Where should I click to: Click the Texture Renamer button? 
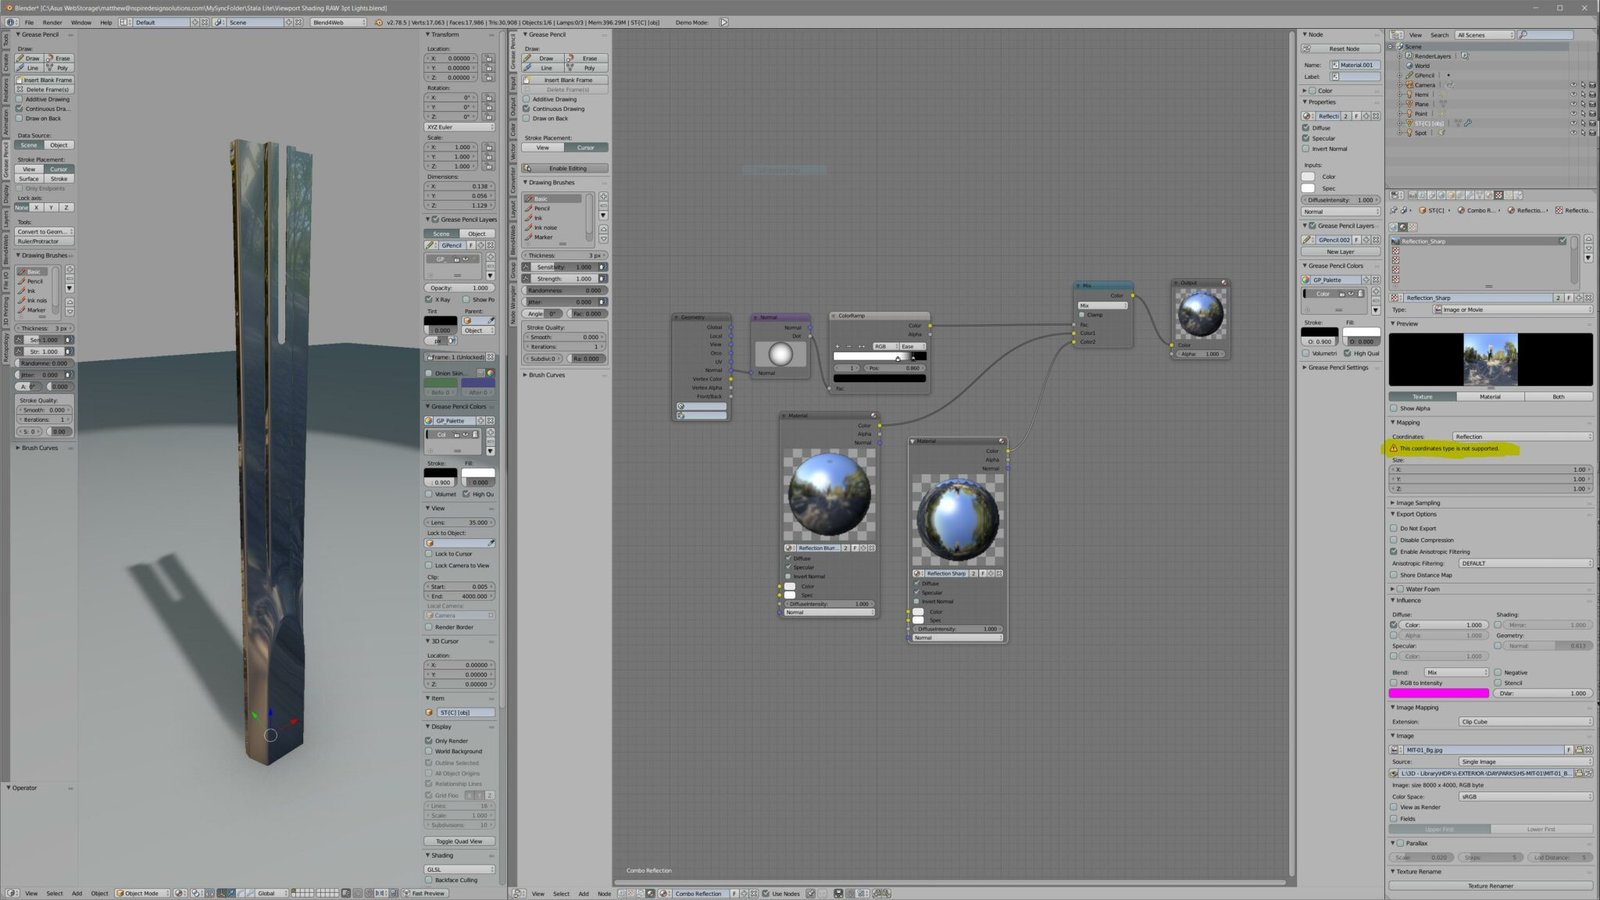coord(1491,886)
